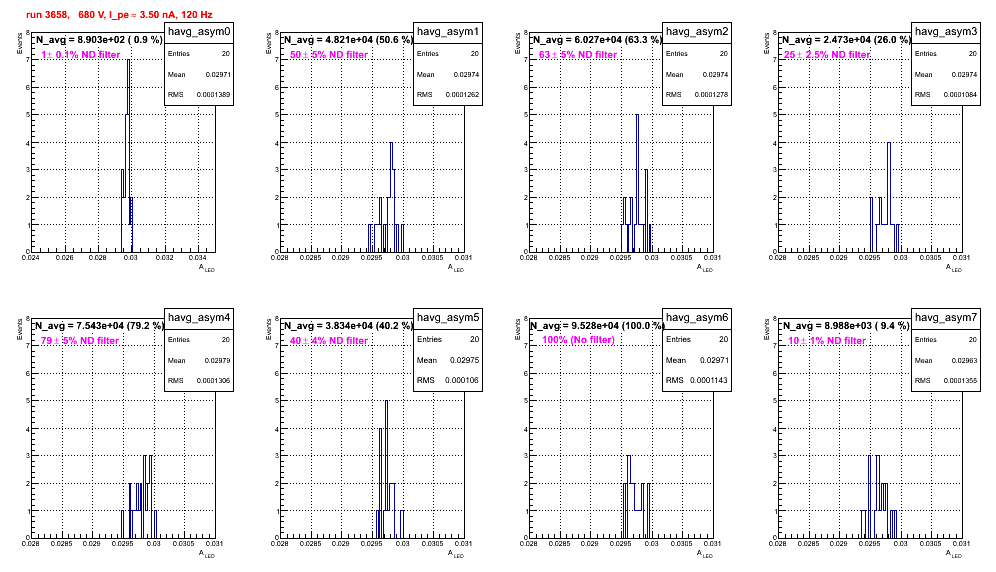
Task: Pick the 100% (No filter) label
Action: 578,340
